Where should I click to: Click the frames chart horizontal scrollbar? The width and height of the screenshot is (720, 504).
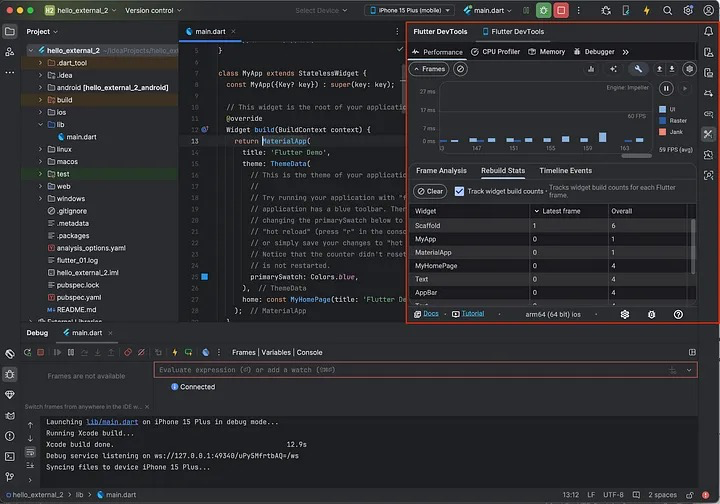tap(636, 156)
